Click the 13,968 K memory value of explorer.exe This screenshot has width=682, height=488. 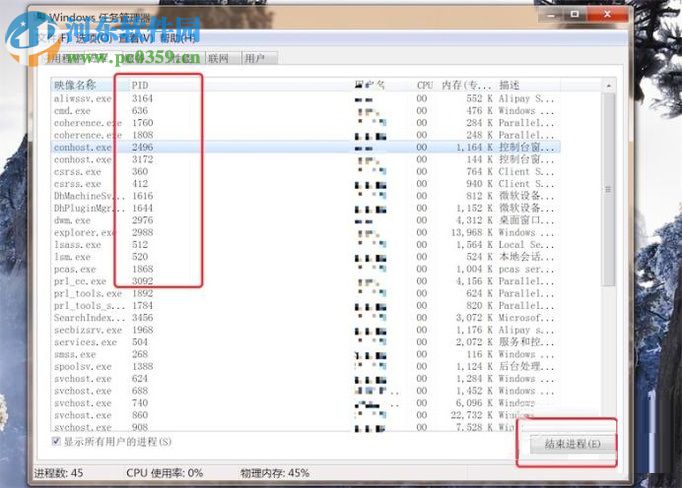click(471, 232)
